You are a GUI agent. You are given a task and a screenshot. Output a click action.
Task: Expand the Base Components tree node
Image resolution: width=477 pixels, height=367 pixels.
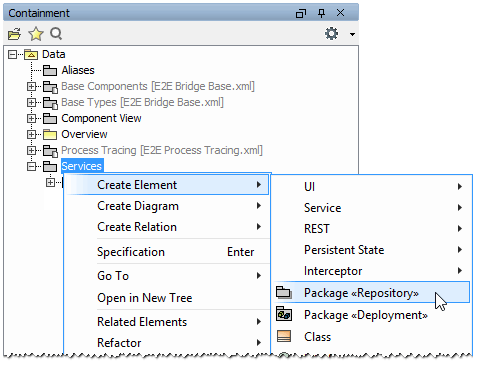[31, 86]
